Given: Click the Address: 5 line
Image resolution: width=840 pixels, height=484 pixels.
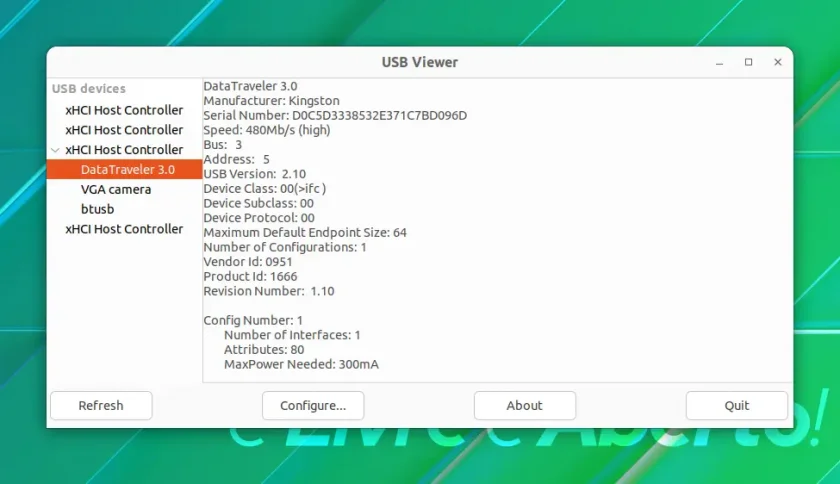Looking at the screenshot, I should [236, 159].
